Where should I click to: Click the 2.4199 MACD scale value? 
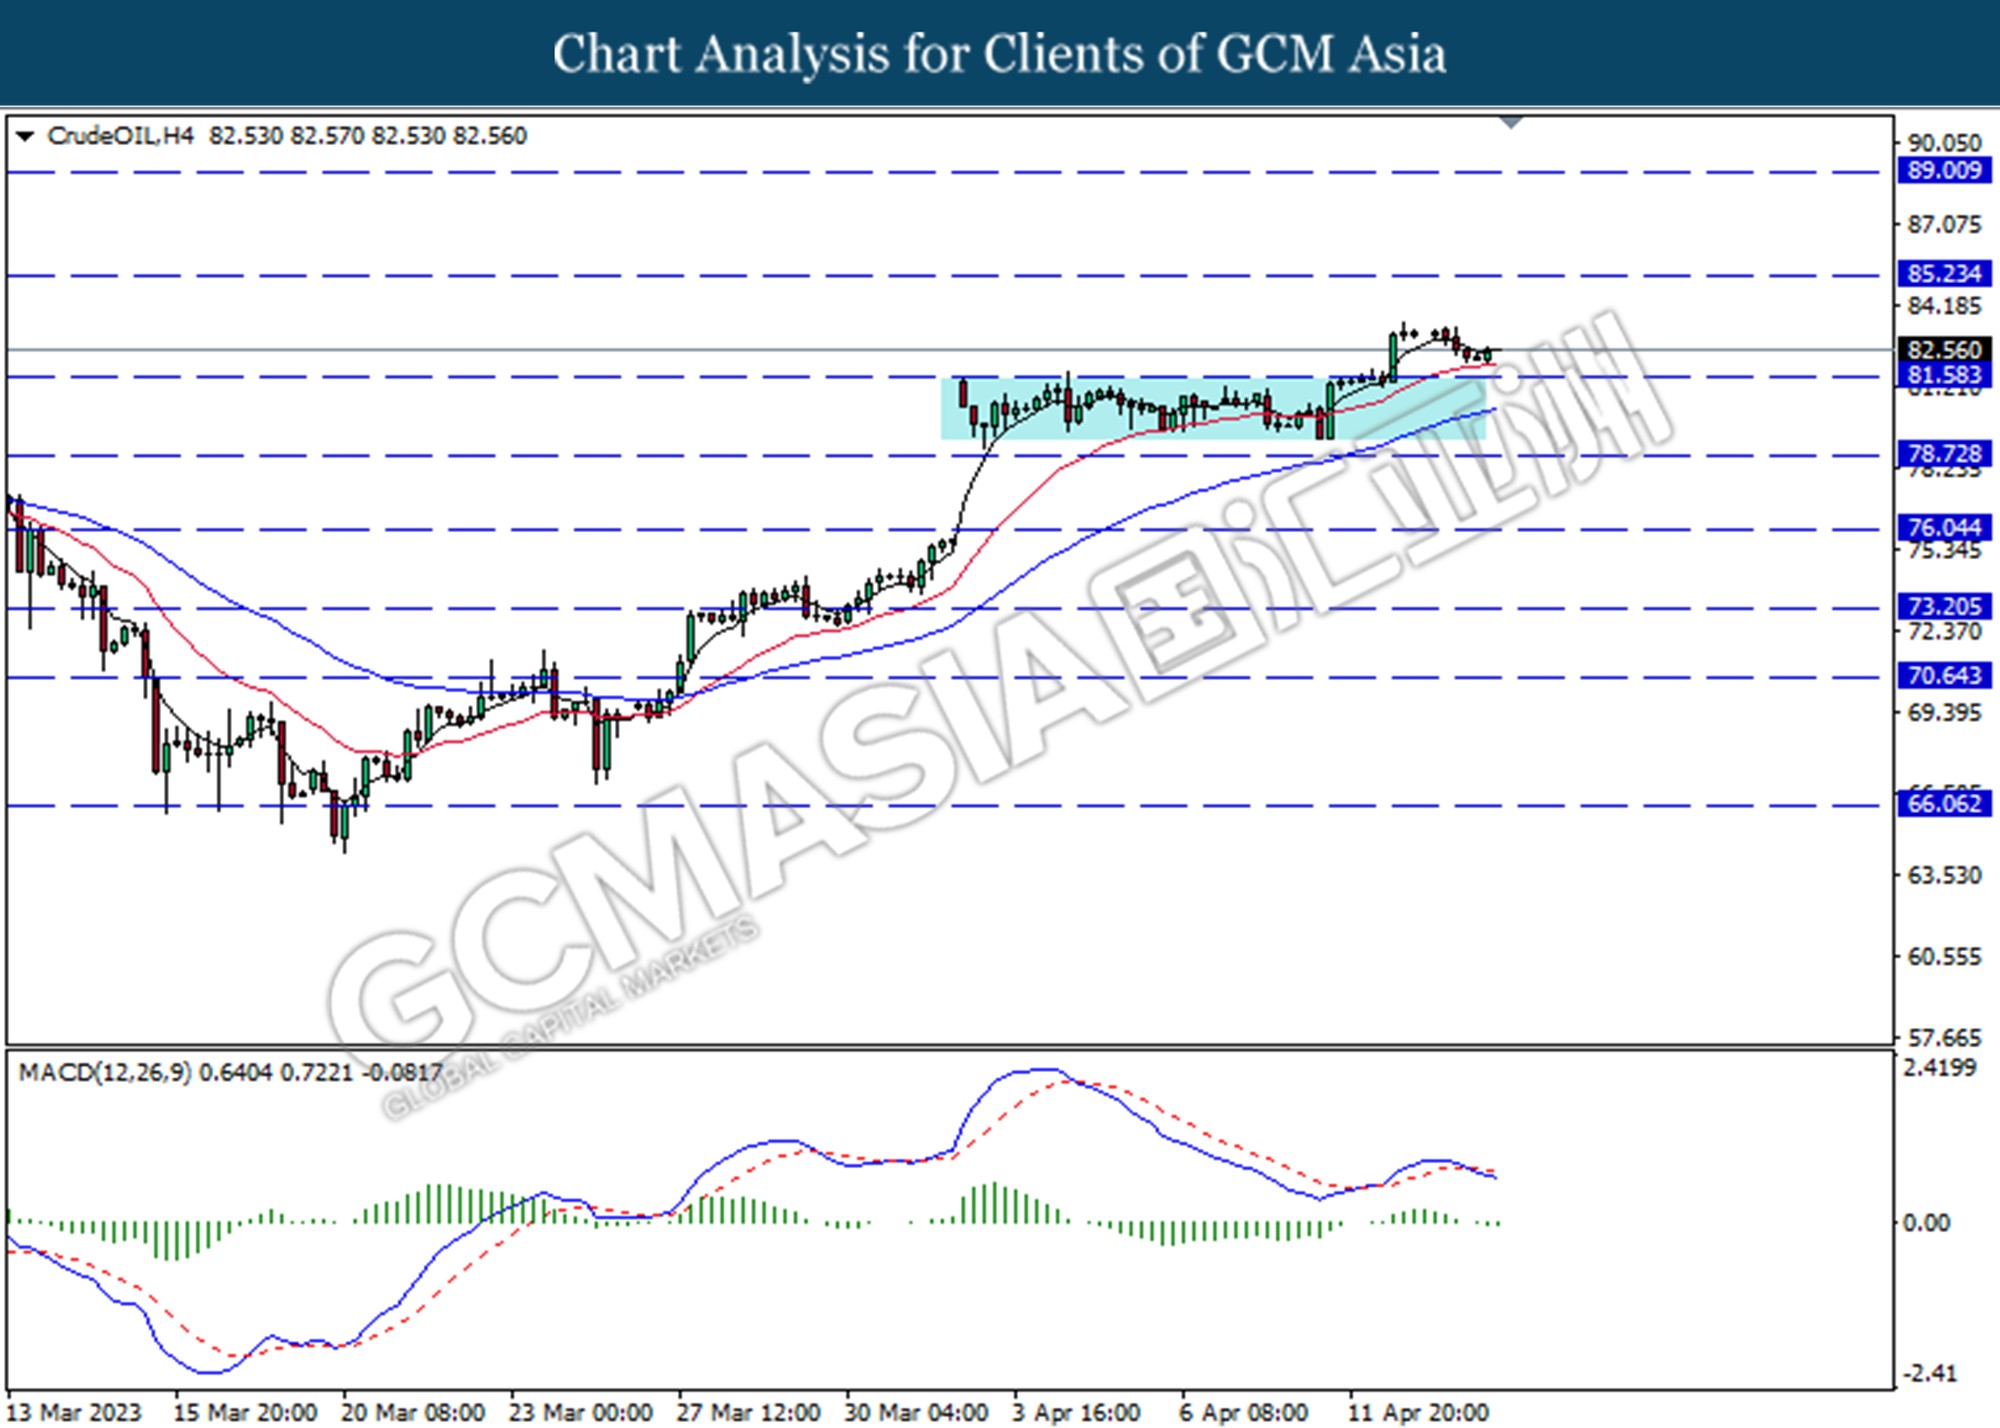pyautogui.click(x=1940, y=1068)
